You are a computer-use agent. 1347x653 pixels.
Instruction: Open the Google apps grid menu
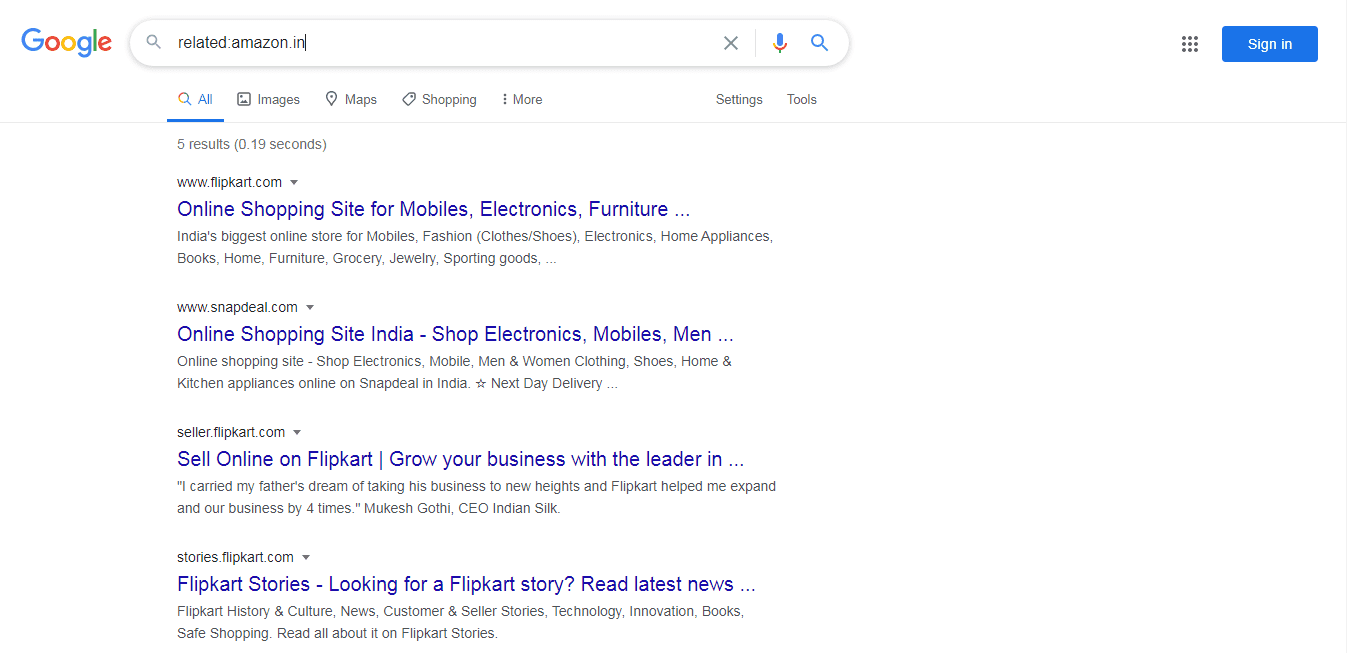[x=1189, y=43]
